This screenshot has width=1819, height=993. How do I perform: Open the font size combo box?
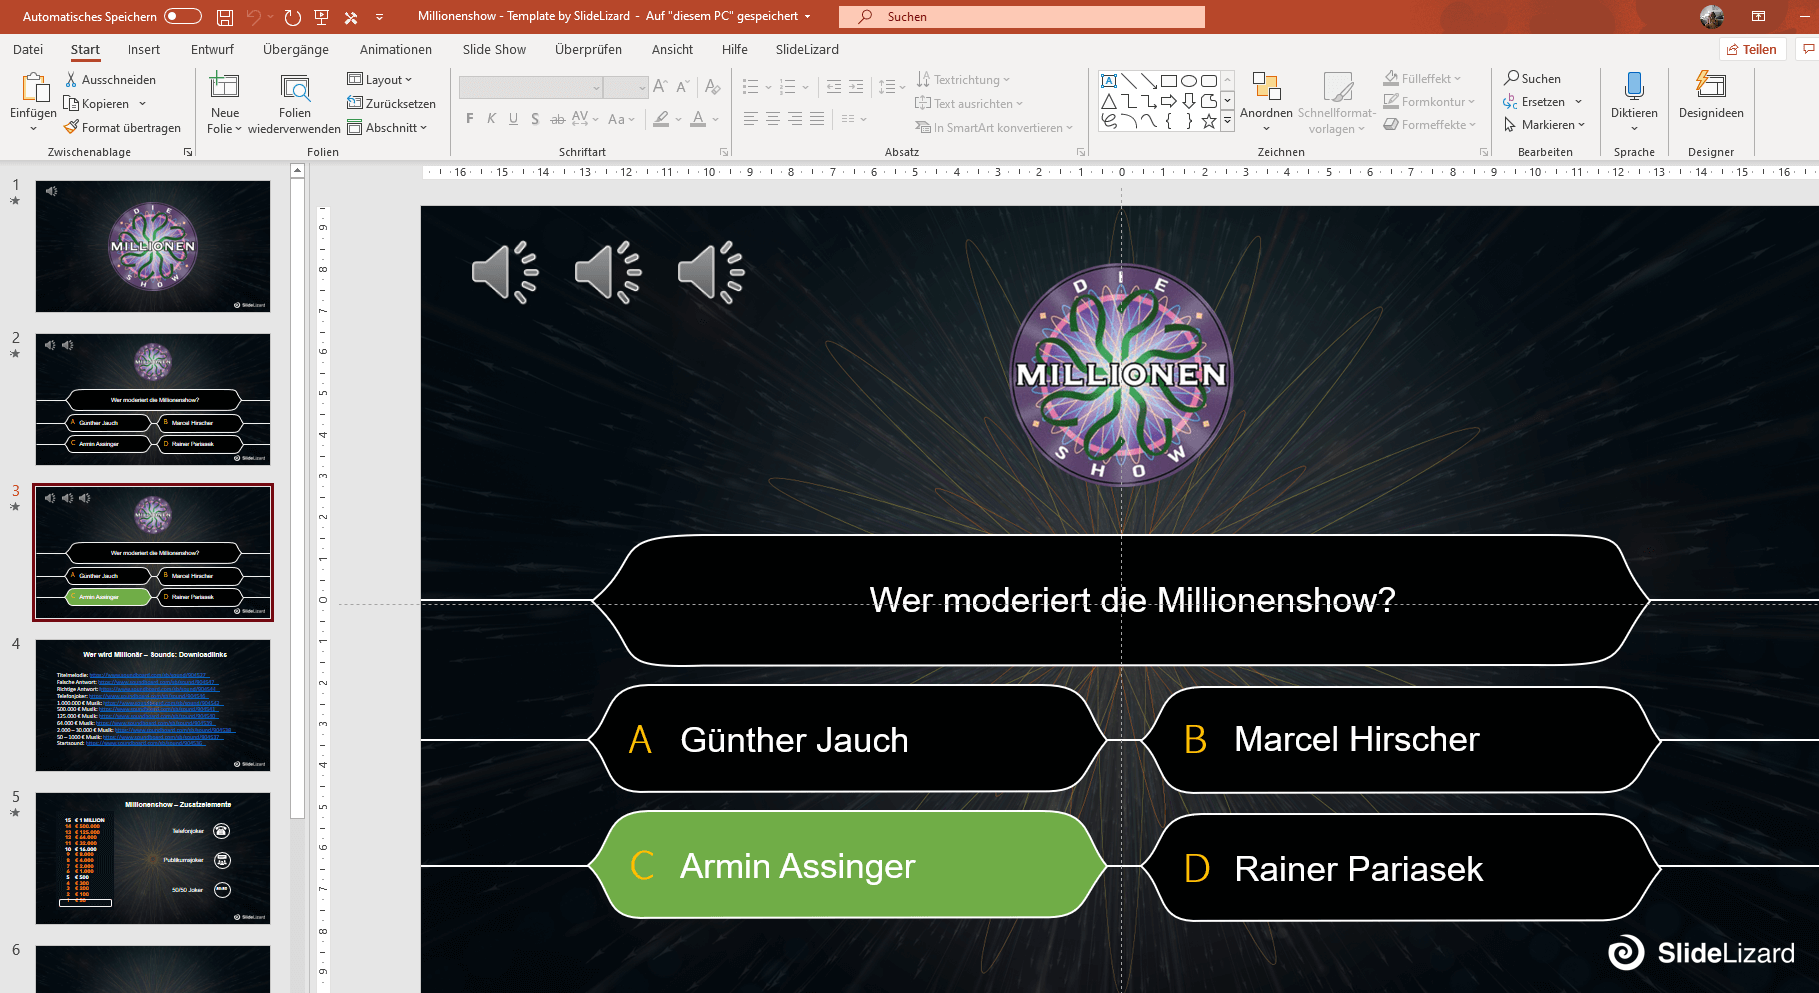point(626,87)
